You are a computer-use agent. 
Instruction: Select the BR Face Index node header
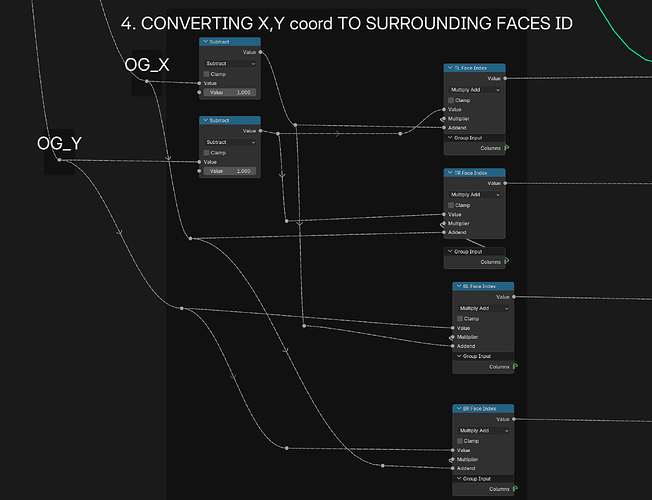(483, 408)
